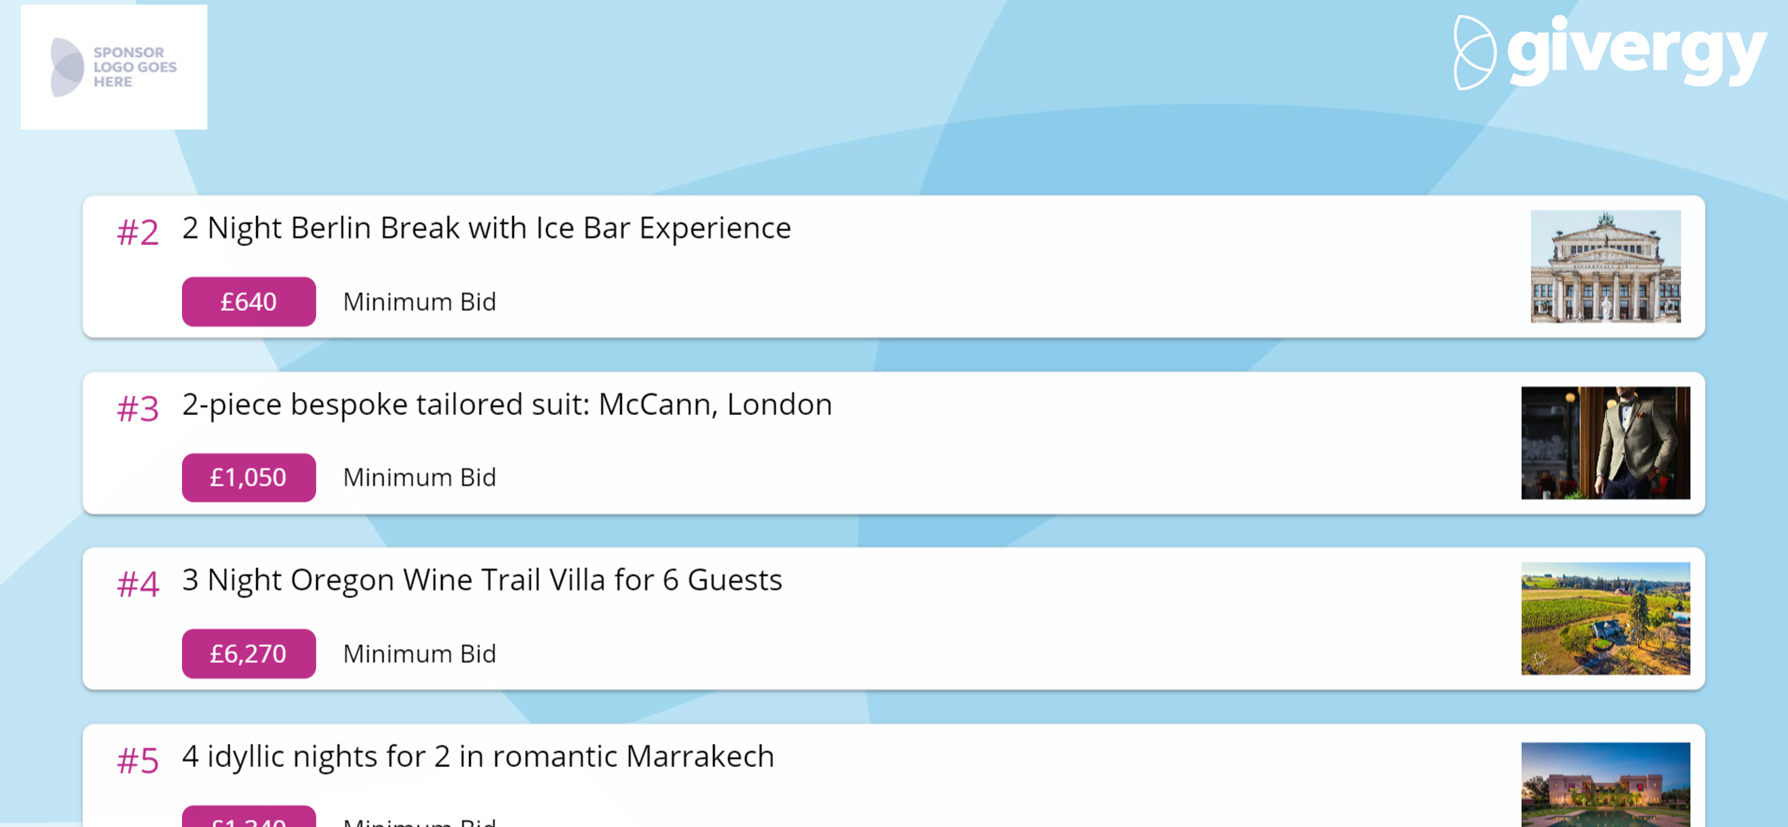Click Minimum Bid label on Oregon lot
The height and width of the screenshot is (827, 1788).
click(x=419, y=654)
